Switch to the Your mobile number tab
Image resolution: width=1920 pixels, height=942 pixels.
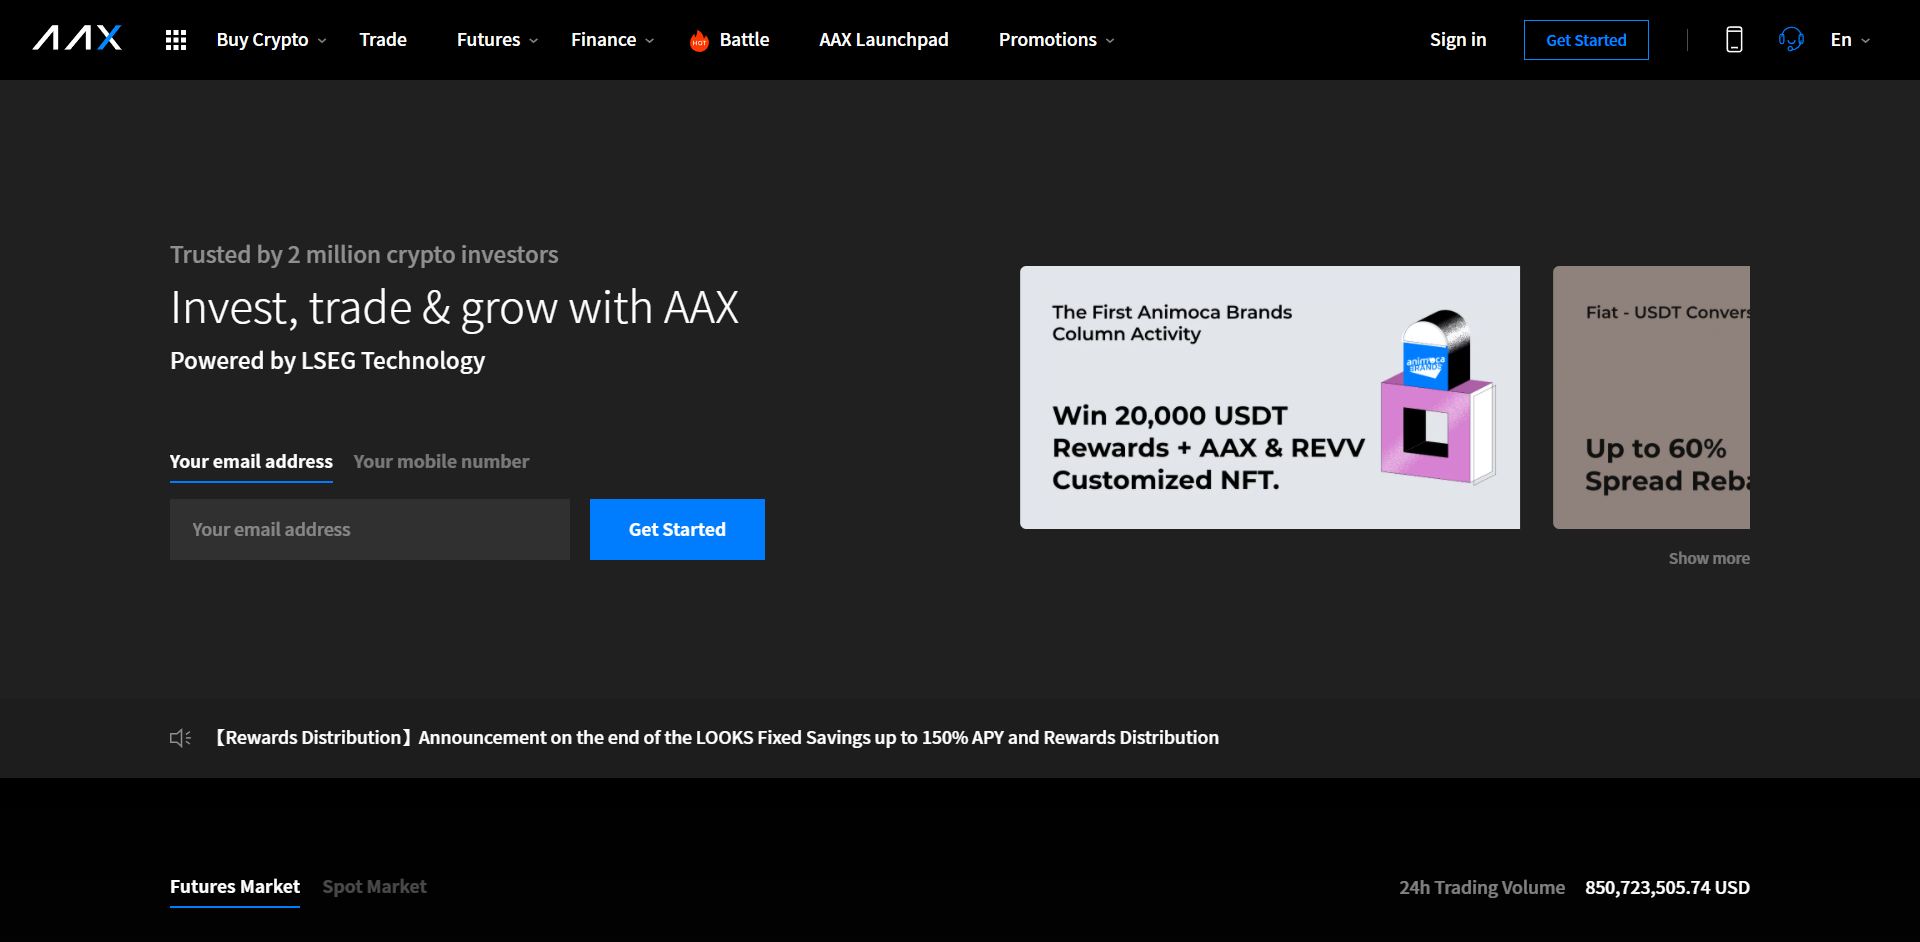click(441, 462)
